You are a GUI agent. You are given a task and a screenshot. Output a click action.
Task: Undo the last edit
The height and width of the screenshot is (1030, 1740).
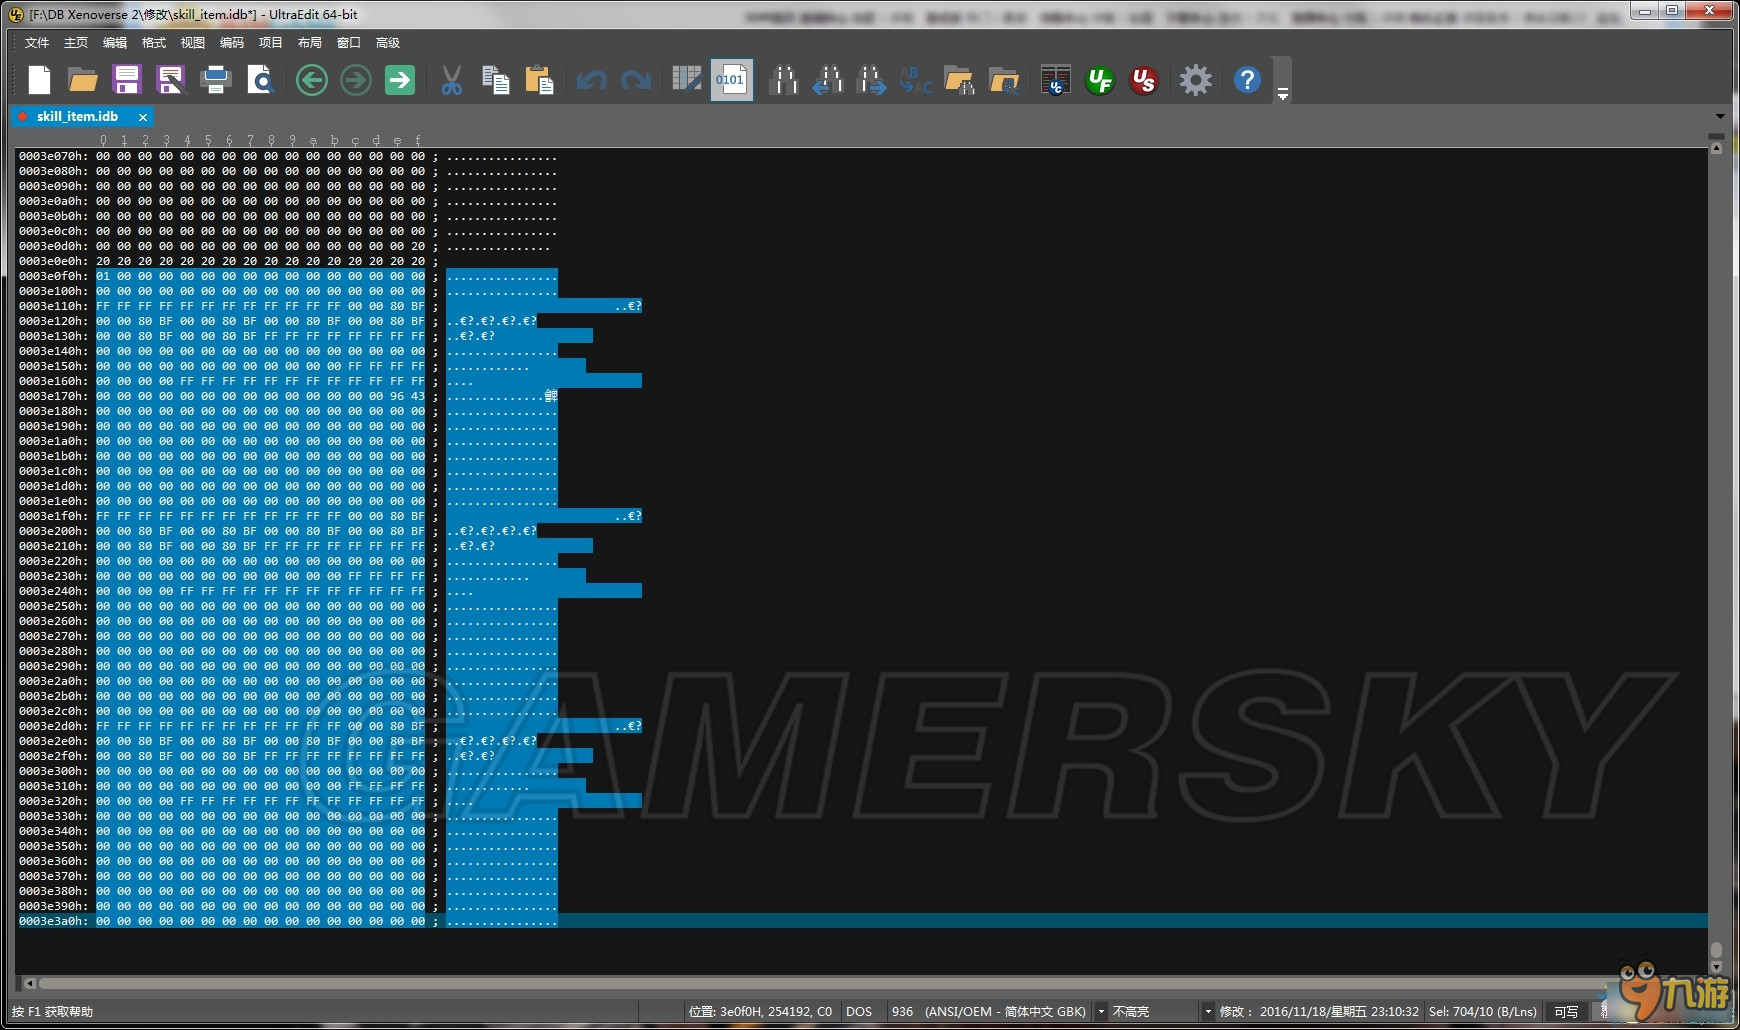click(x=591, y=80)
